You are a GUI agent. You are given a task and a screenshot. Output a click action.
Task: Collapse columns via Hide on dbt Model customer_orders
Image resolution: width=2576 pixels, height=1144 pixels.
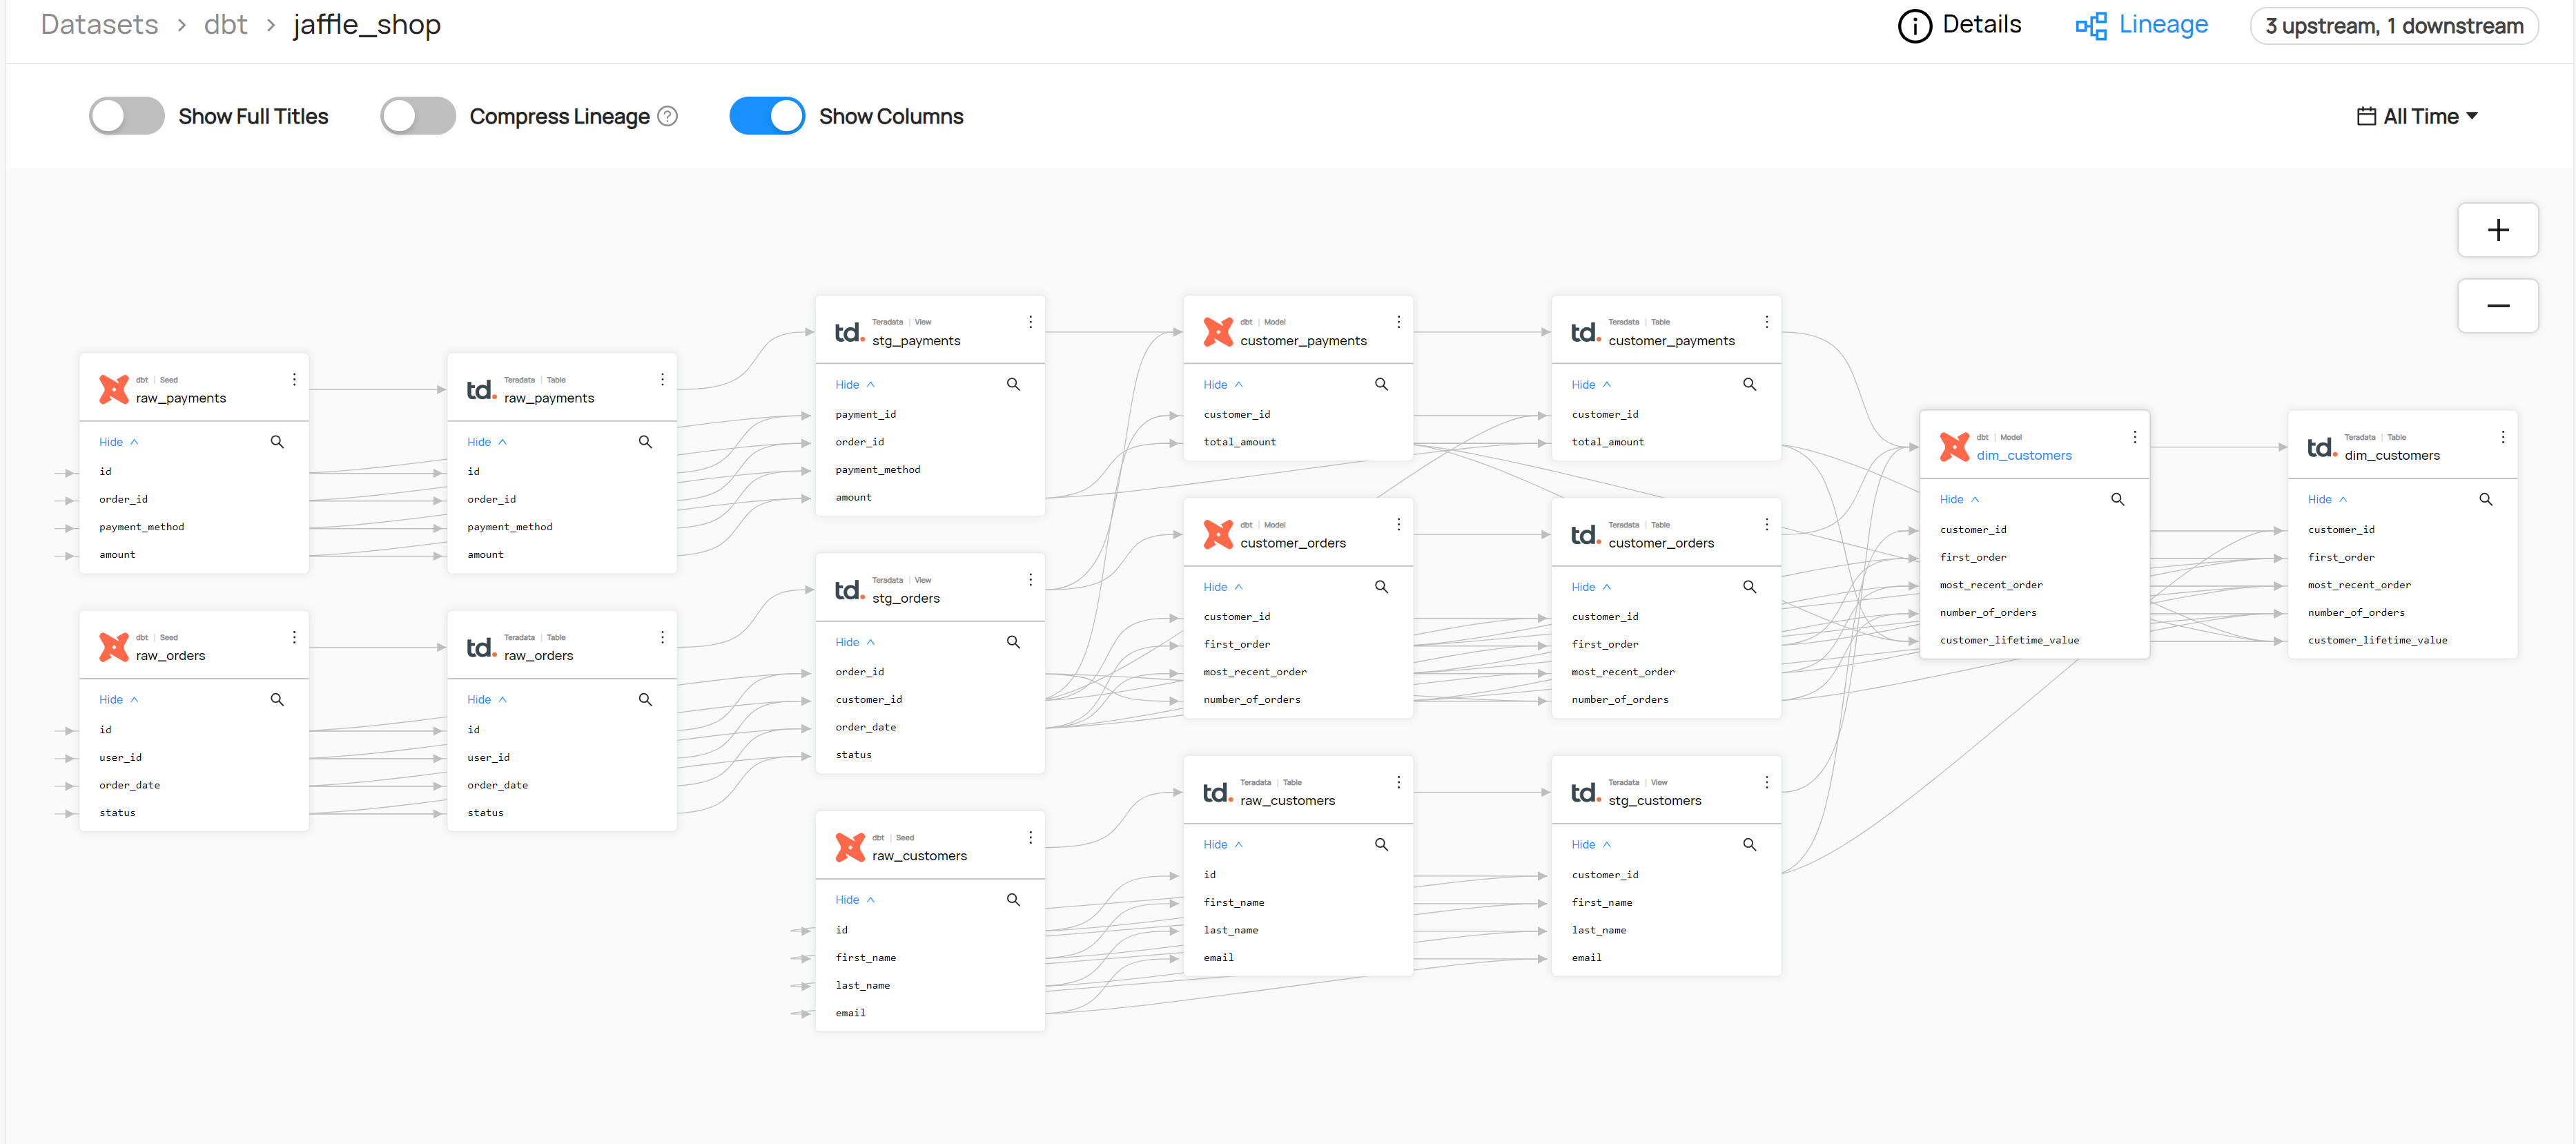pyautogui.click(x=1223, y=587)
